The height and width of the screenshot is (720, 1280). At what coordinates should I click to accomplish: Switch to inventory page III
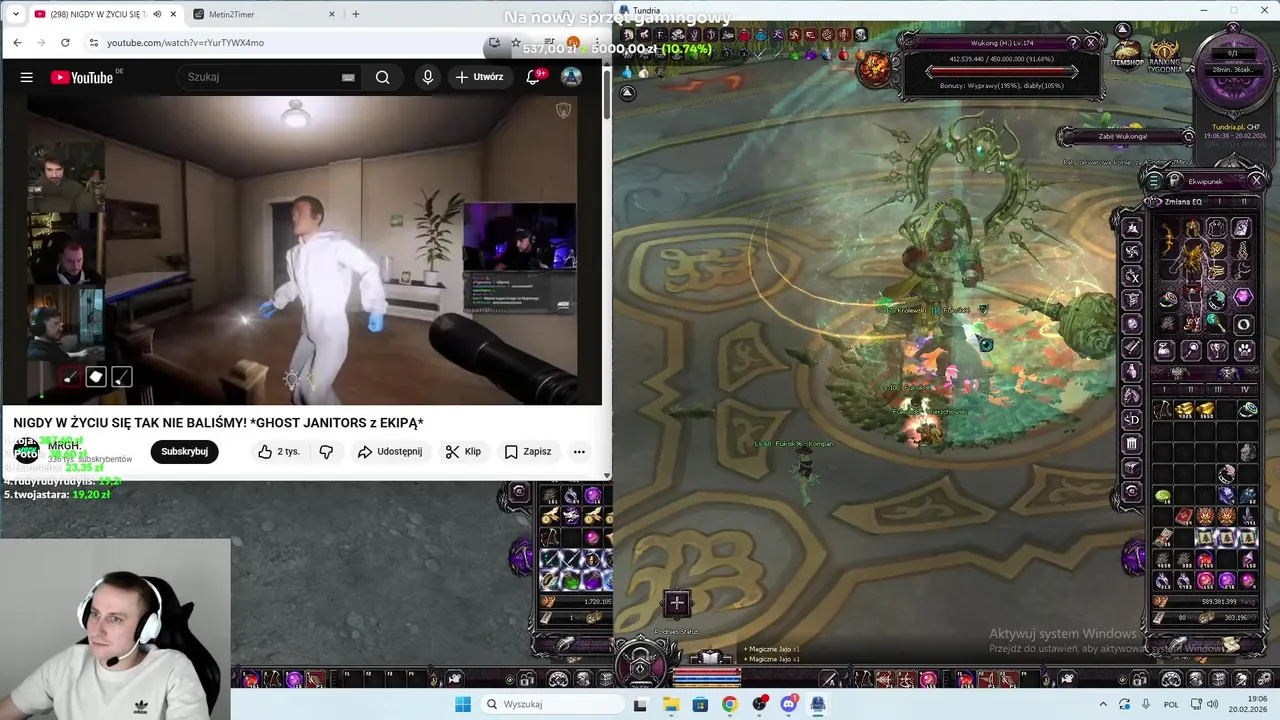pos(1218,390)
